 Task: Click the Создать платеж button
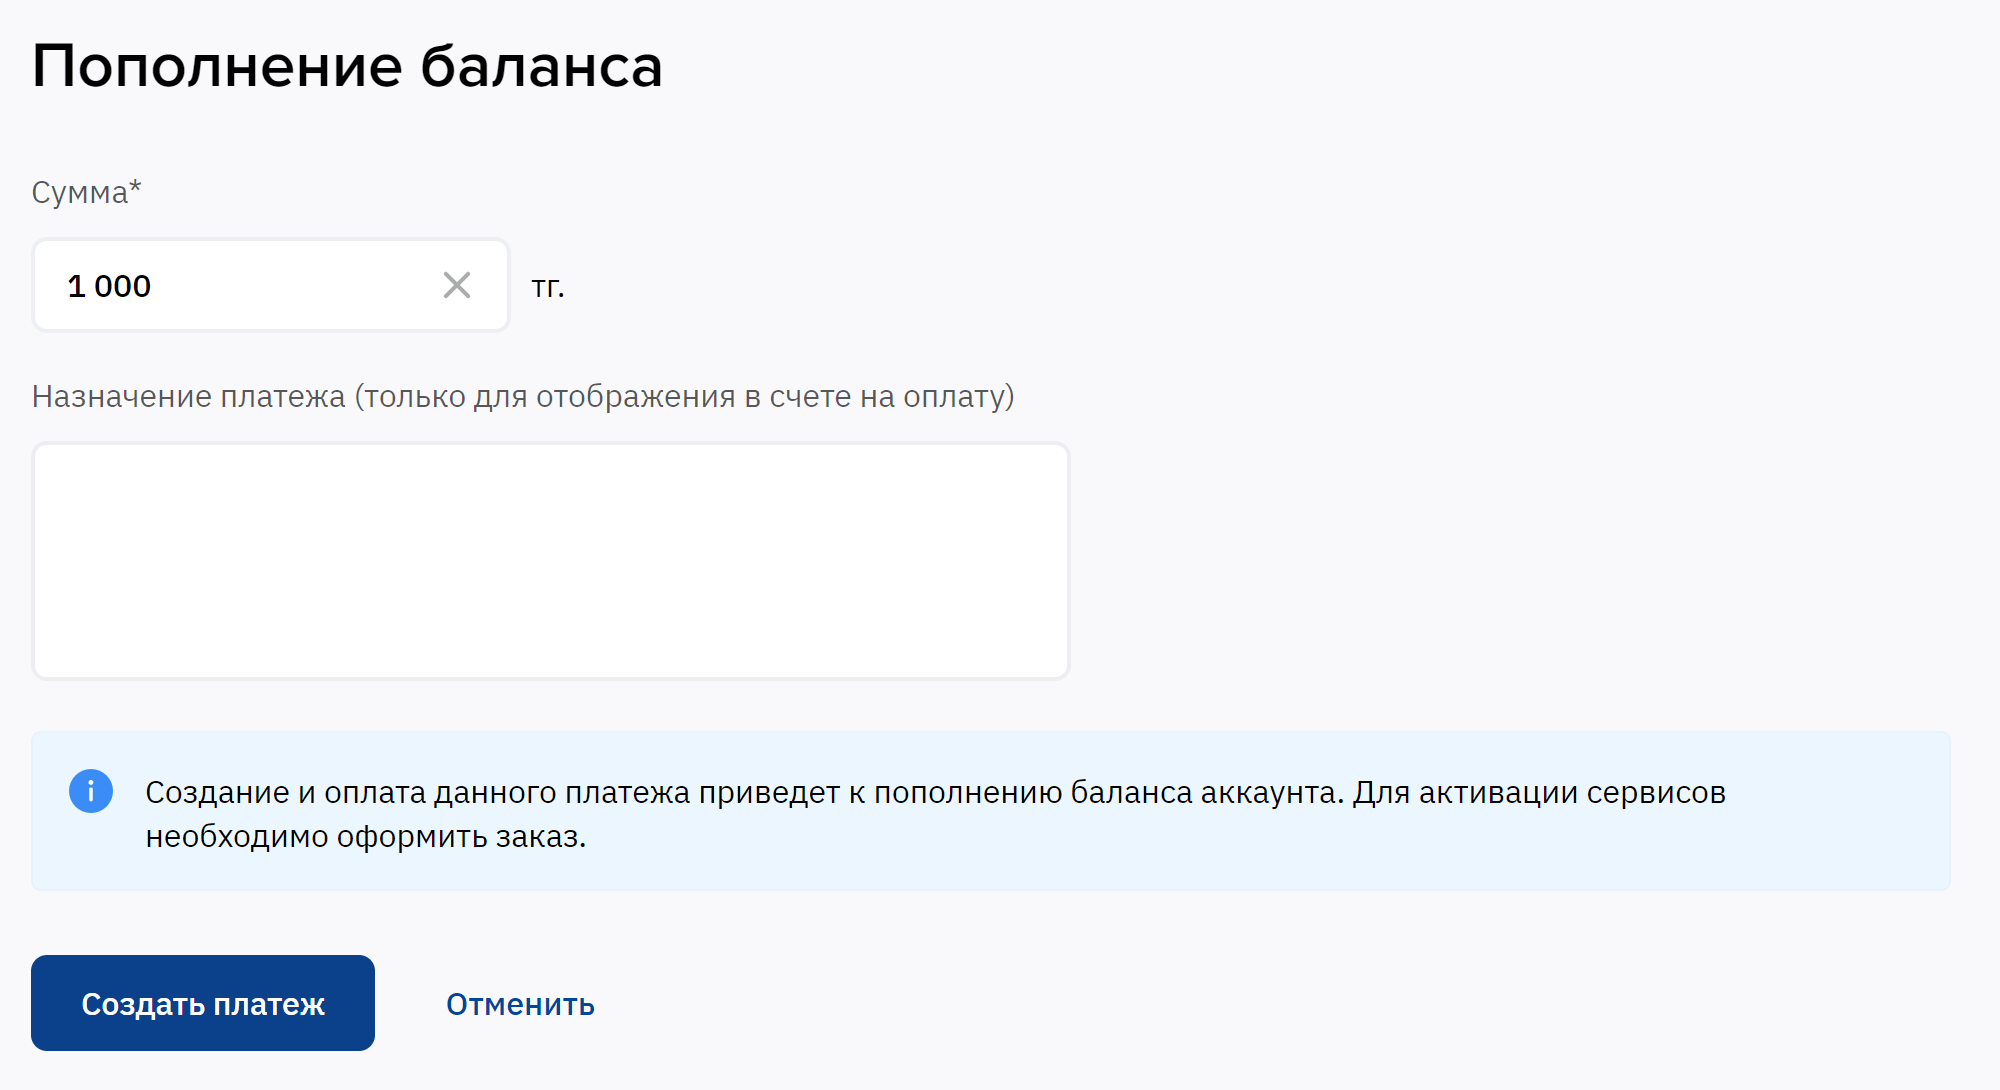click(x=202, y=1003)
